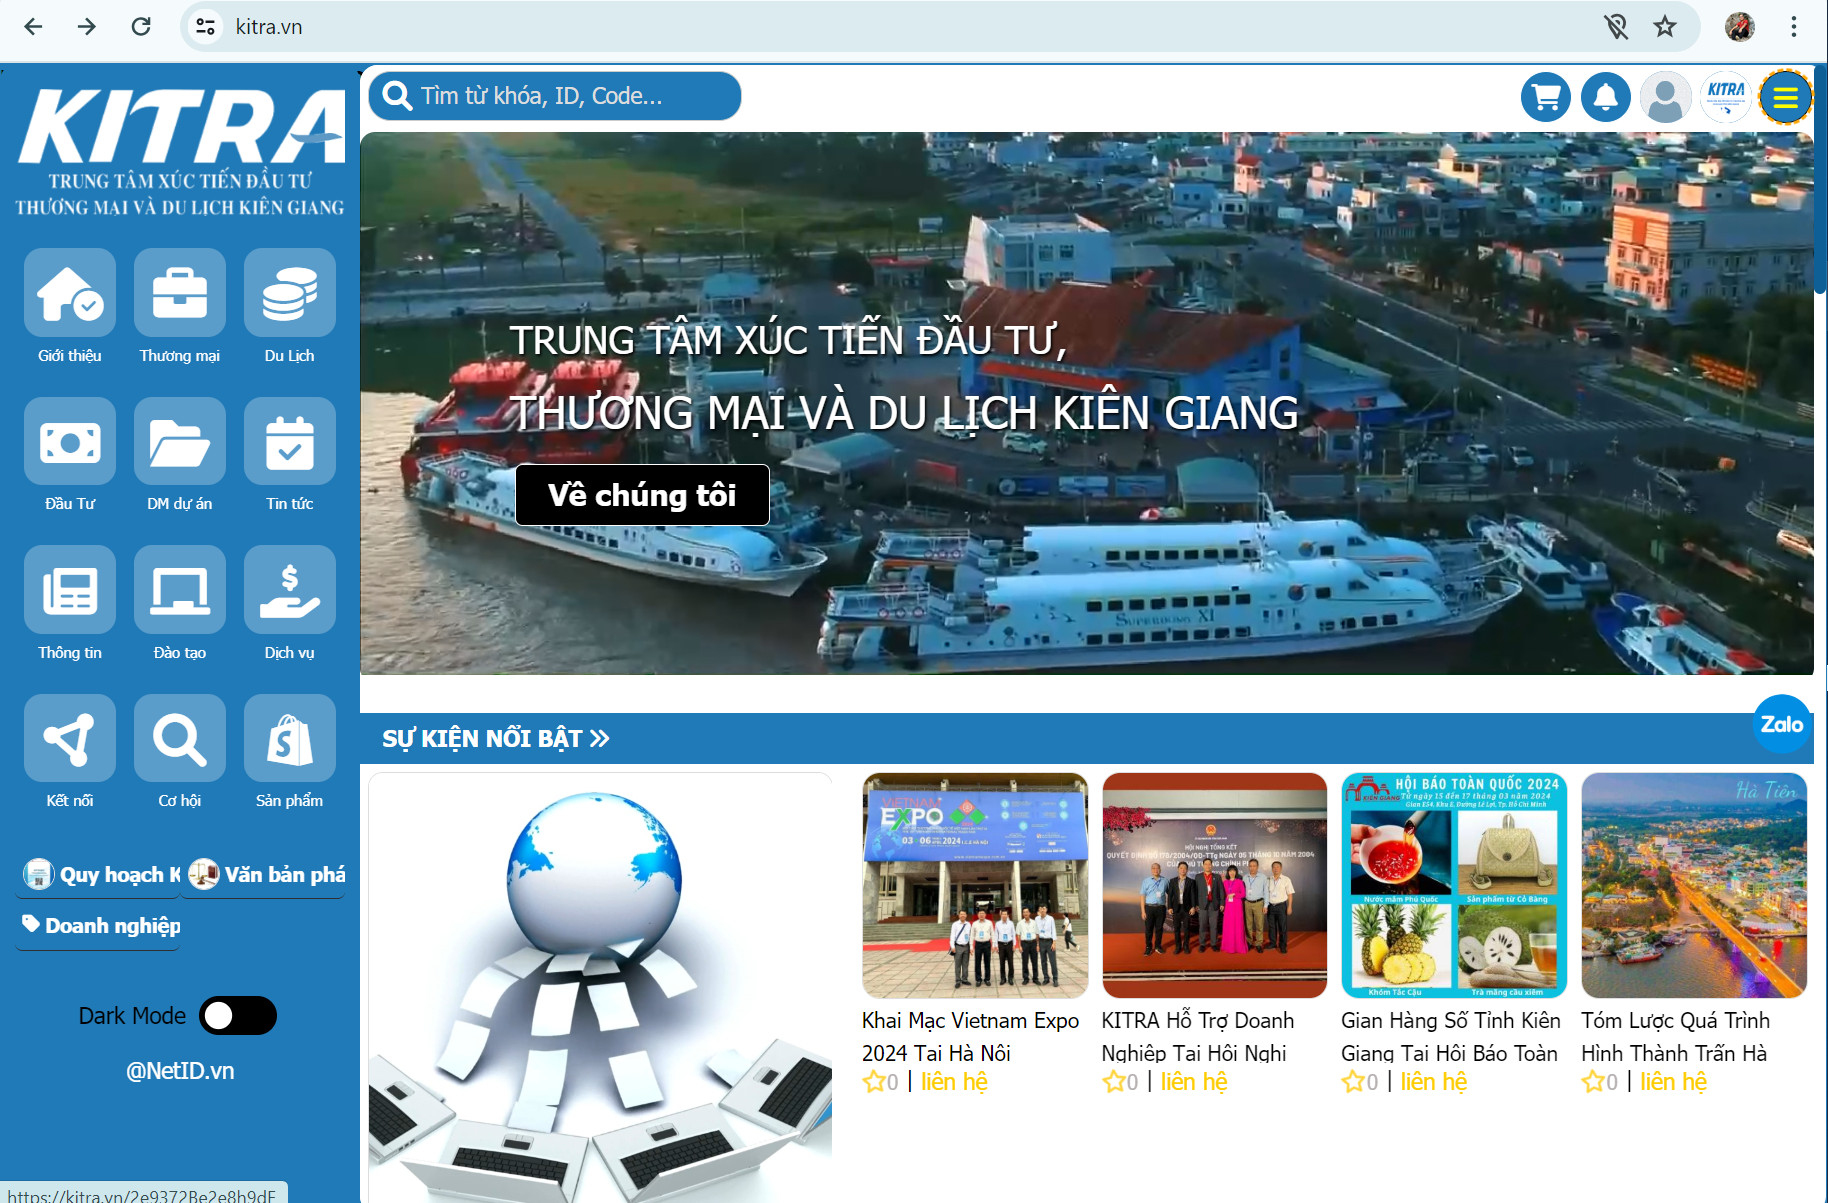
Task: Expand the hamburger menu top right
Action: click(x=1786, y=96)
